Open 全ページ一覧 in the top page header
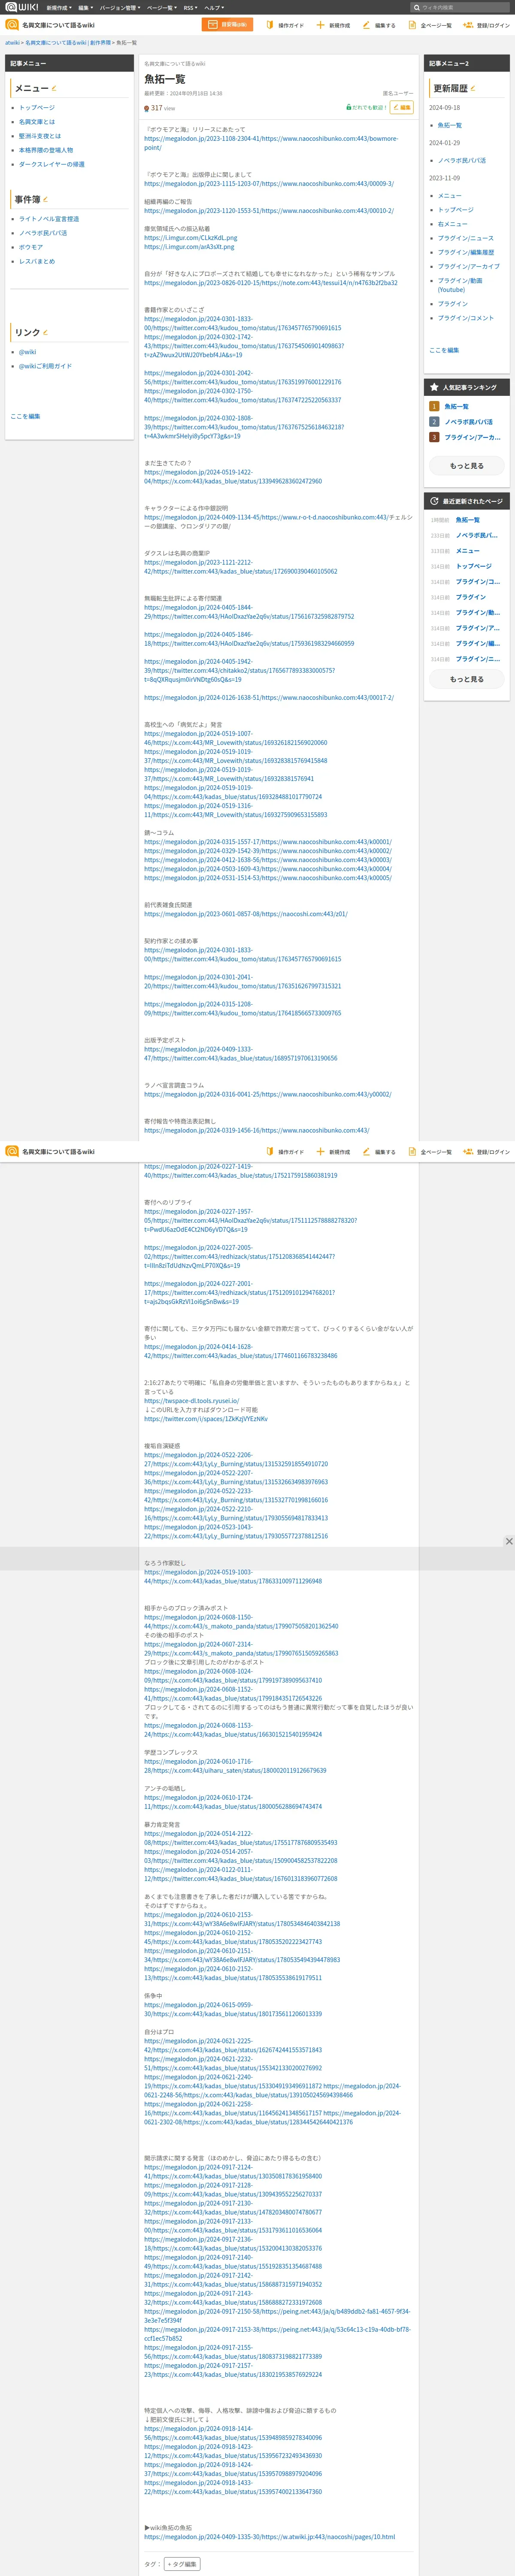Screen dimensions: 515x2576 430,25
